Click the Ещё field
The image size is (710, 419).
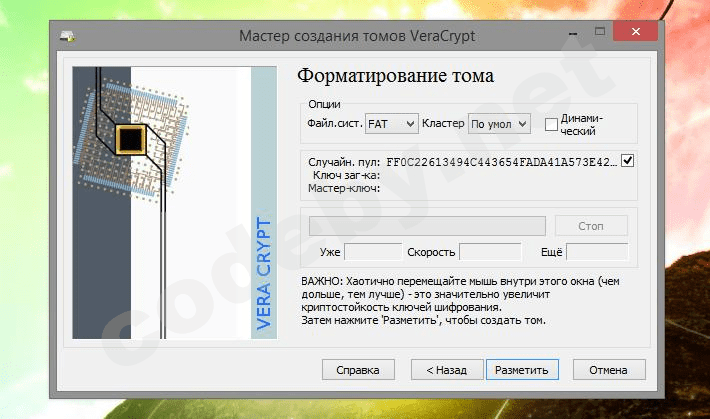[597, 252]
